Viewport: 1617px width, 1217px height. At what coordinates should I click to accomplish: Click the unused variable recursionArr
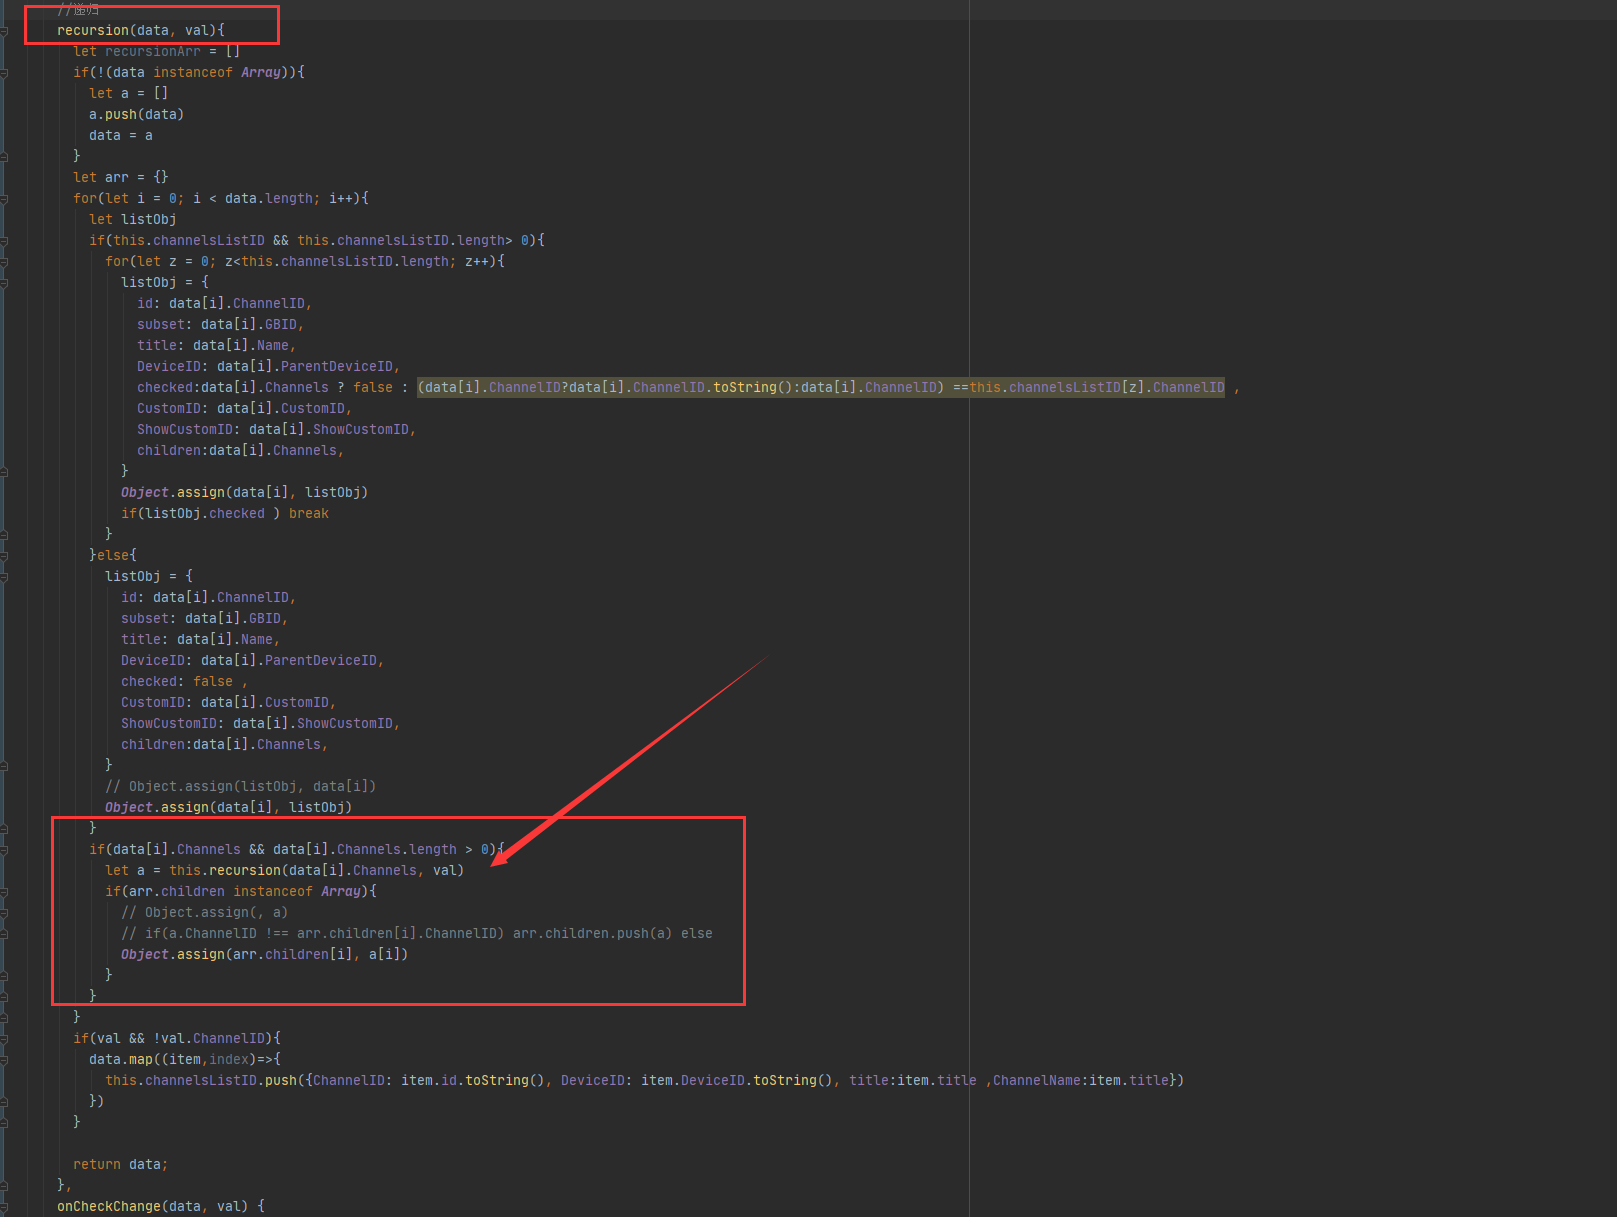[x=153, y=52]
